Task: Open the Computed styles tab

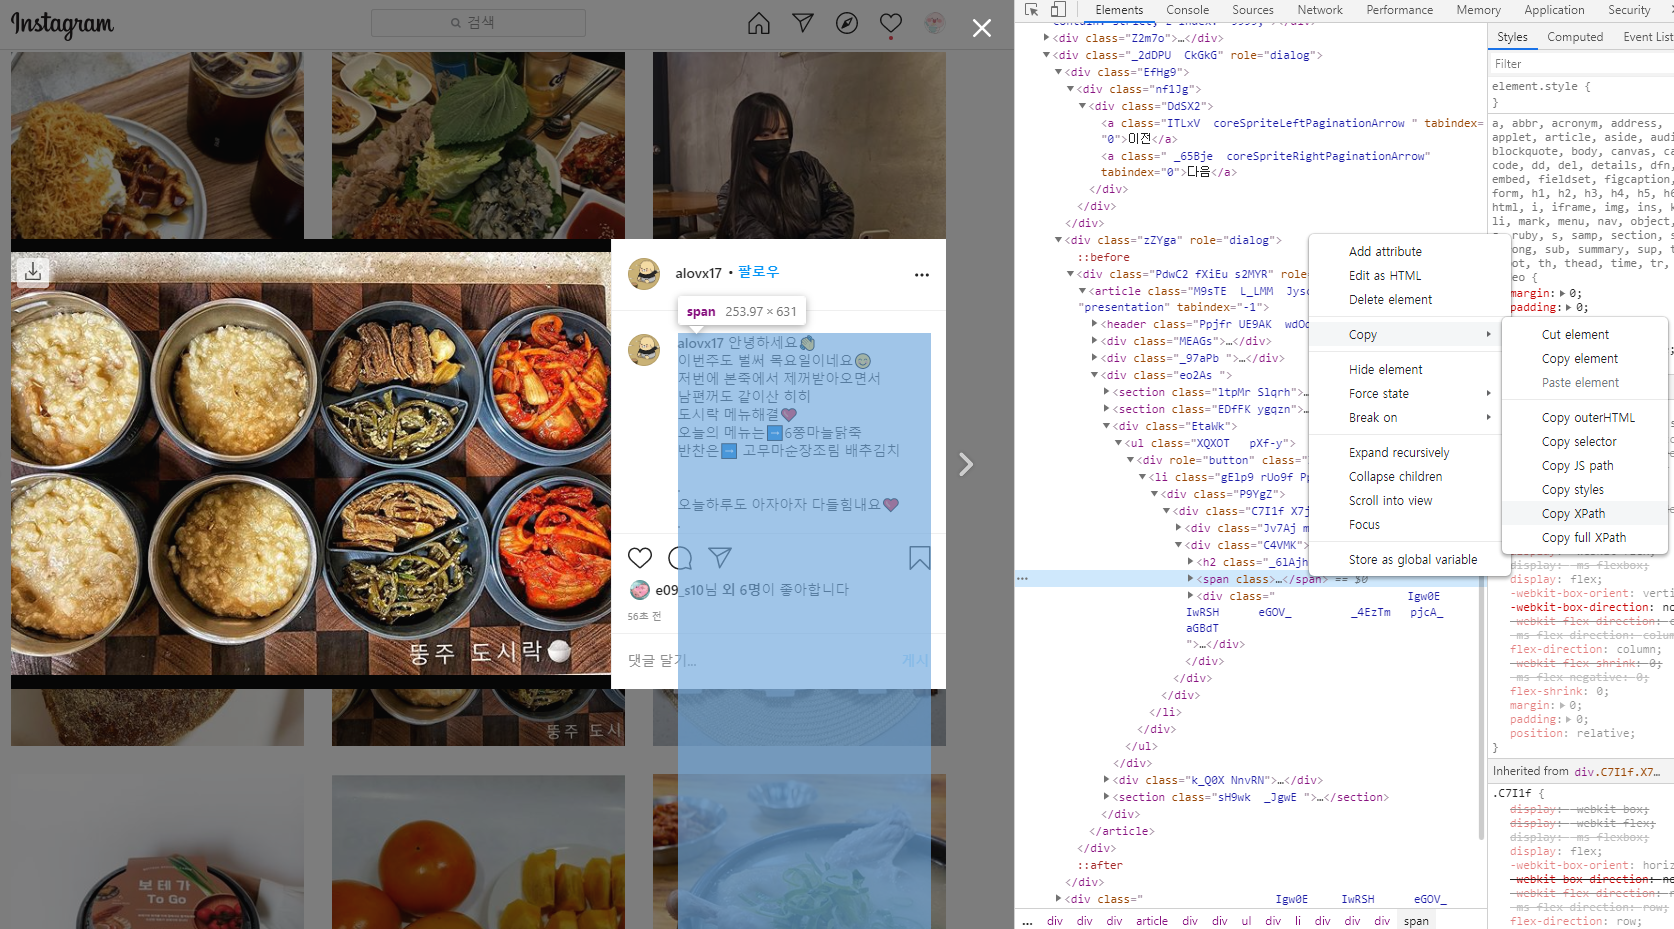Action: (x=1575, y=37)
